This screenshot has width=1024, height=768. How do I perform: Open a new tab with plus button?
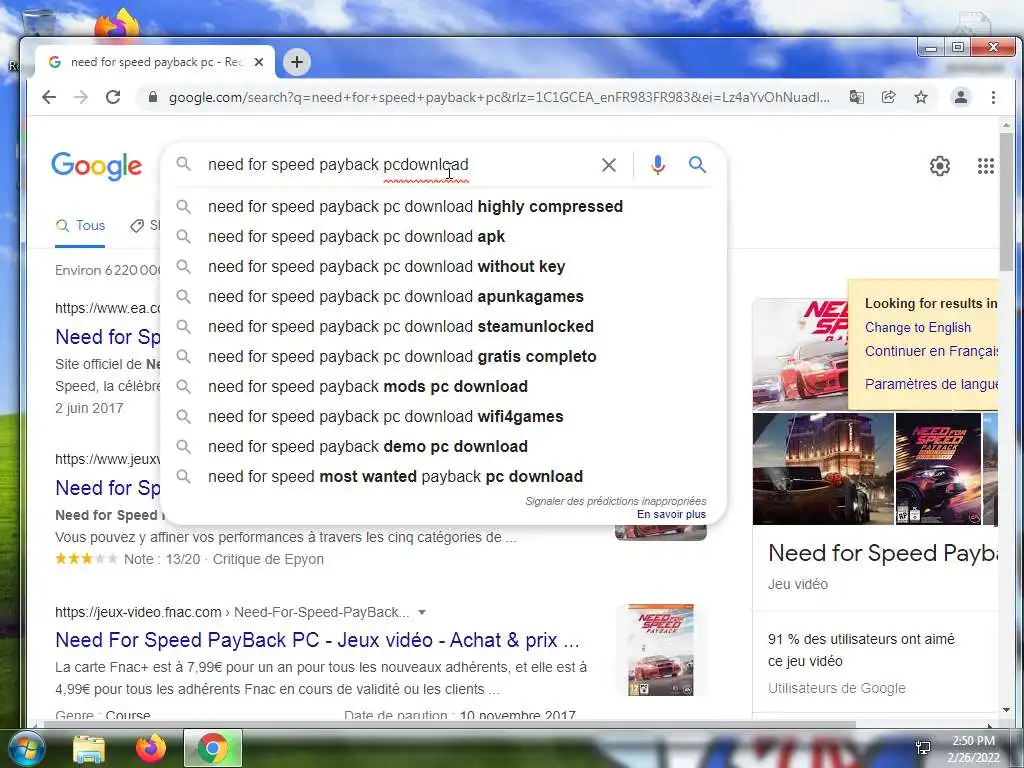(296, 62)
